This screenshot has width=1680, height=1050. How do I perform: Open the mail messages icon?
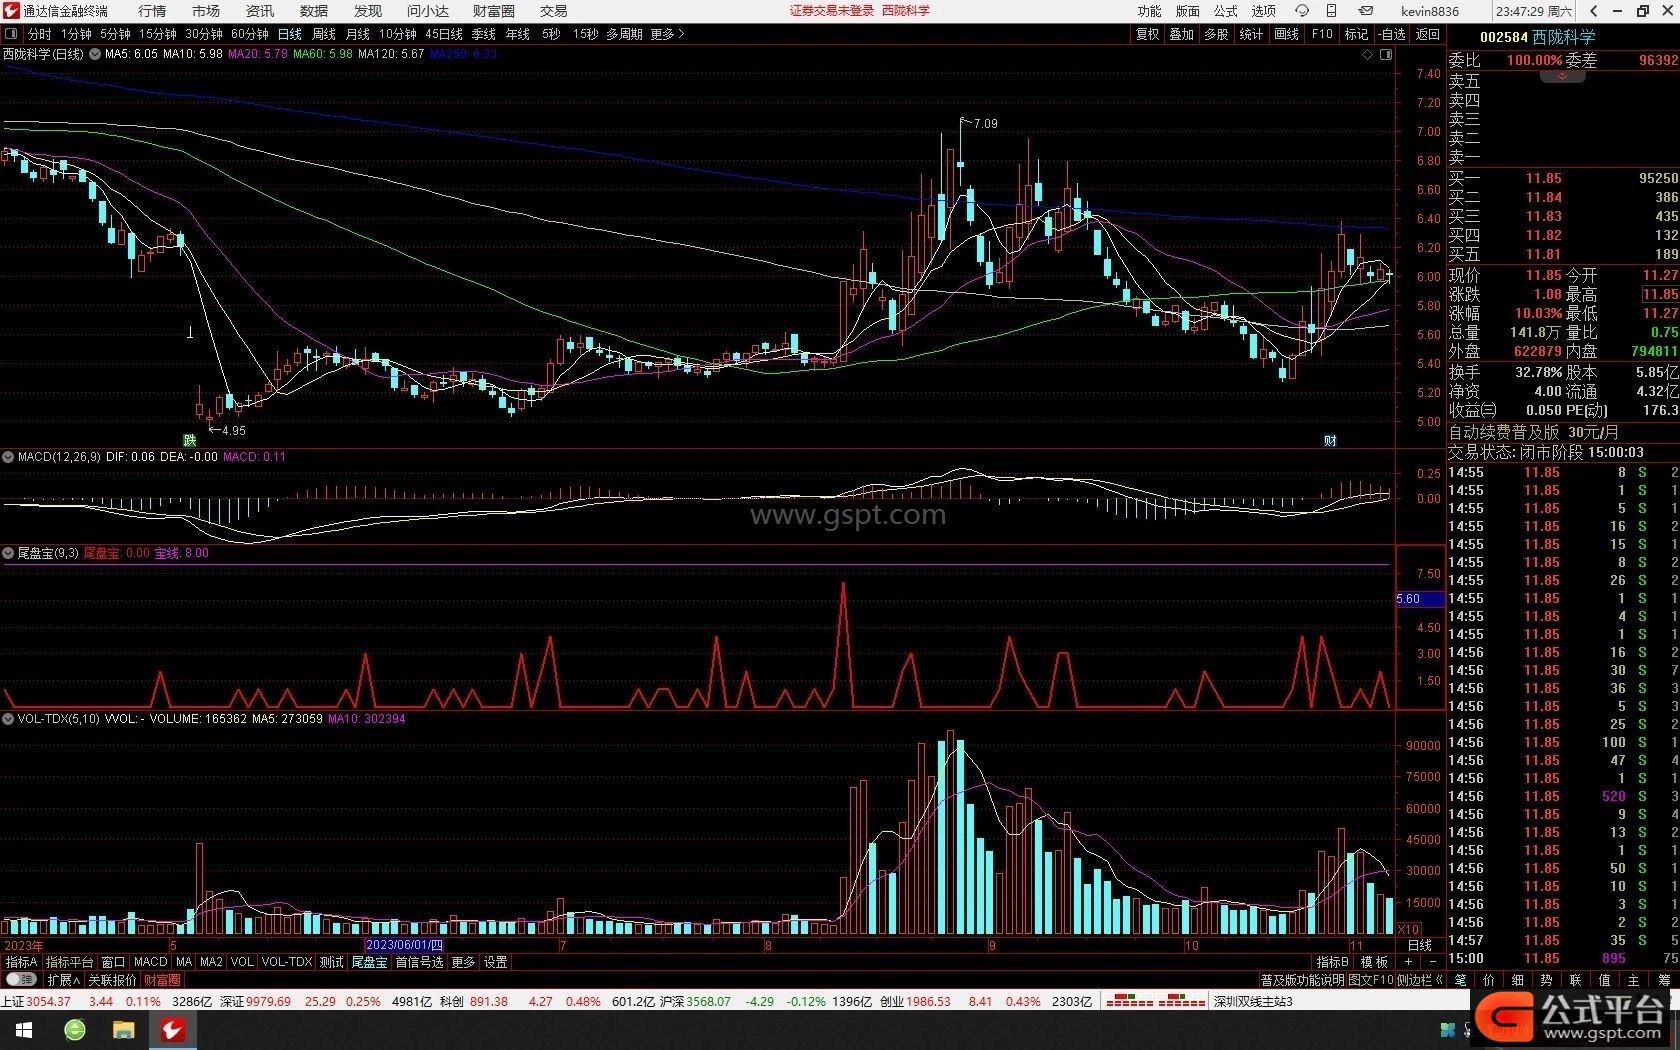tap(1365, 11)
